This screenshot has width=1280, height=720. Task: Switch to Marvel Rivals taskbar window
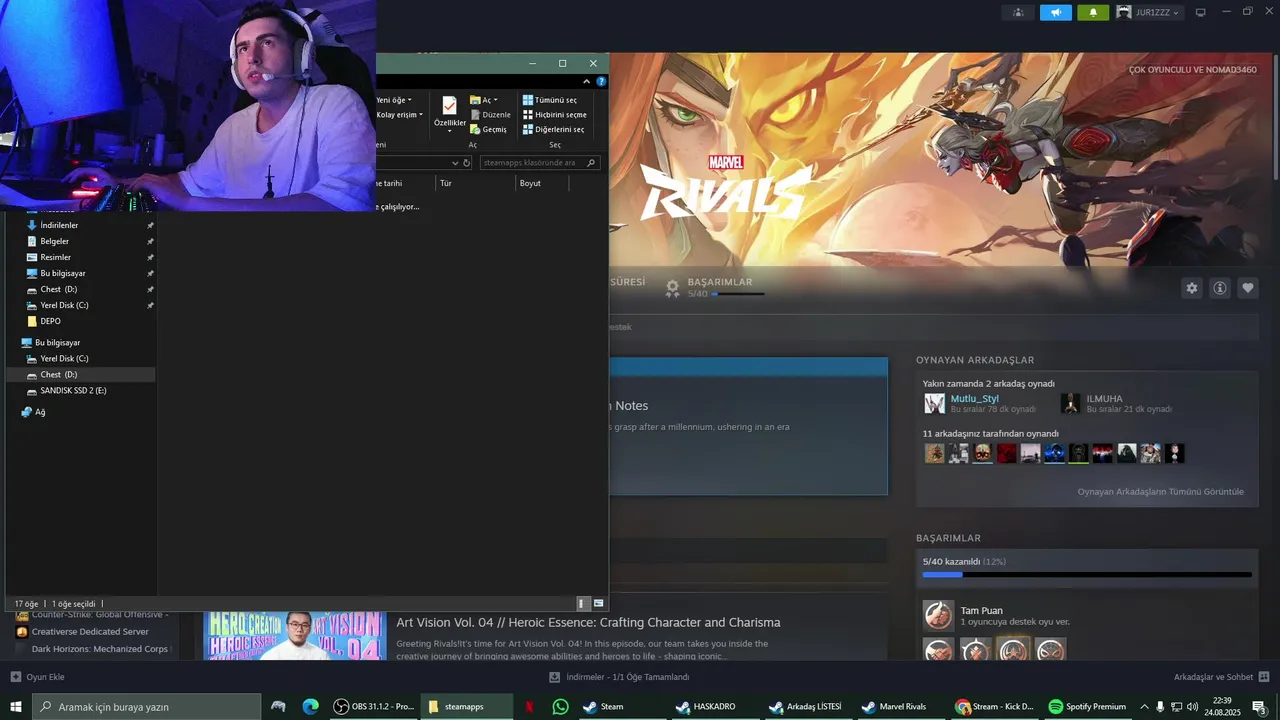tap(896, 706)
